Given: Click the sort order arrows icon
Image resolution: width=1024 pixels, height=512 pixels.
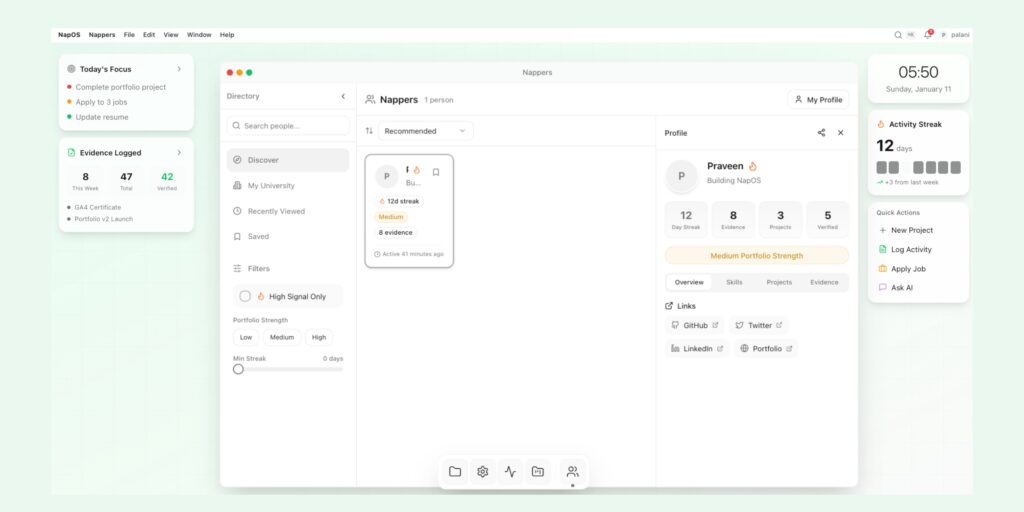Looking at the screenshot, I should (x=369, y=131).
